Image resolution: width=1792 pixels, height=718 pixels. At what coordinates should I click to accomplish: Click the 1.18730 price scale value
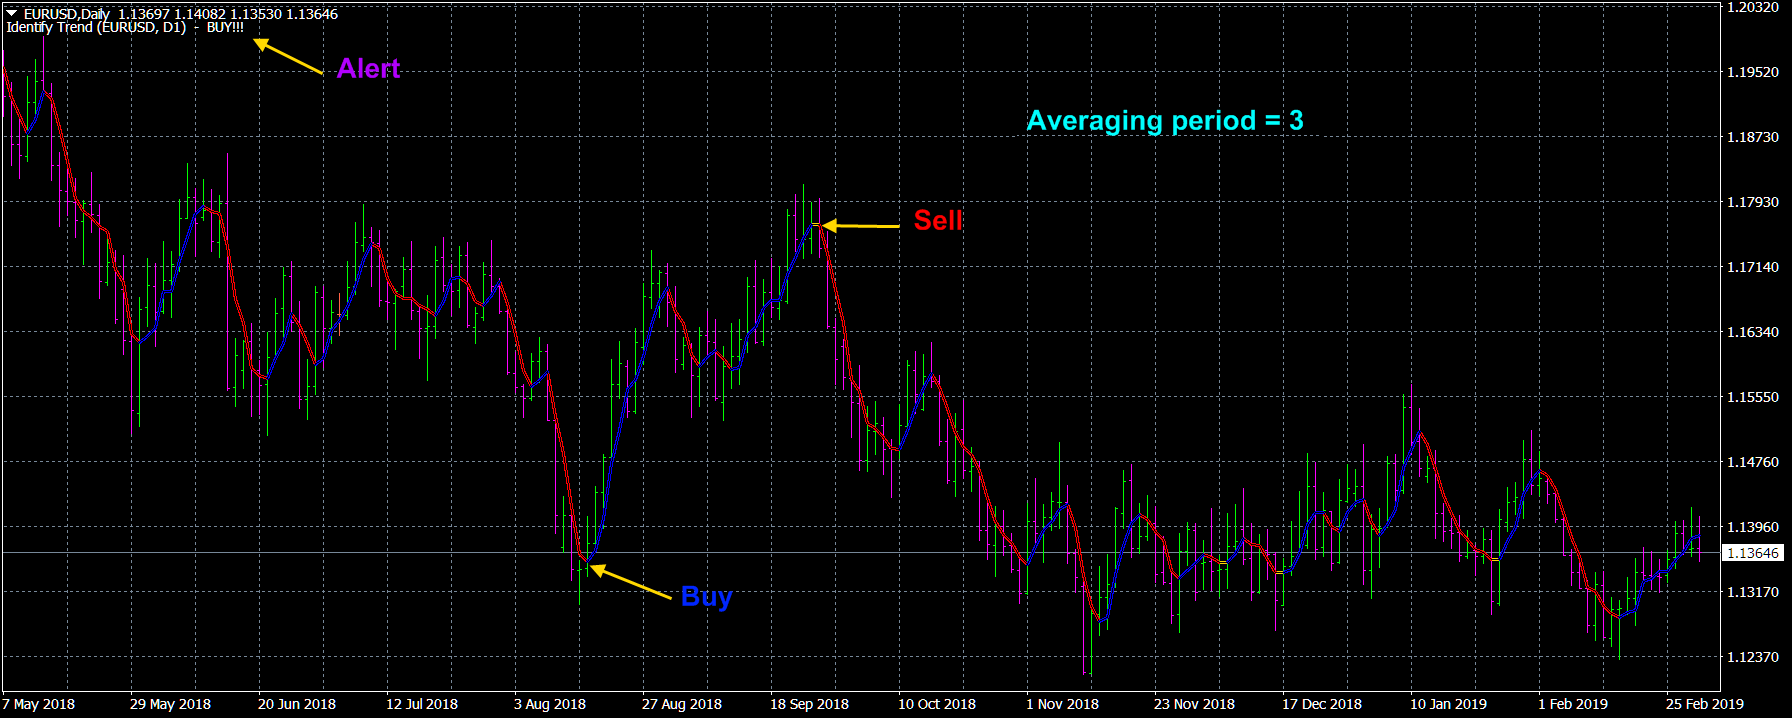tap(1754, 137)
